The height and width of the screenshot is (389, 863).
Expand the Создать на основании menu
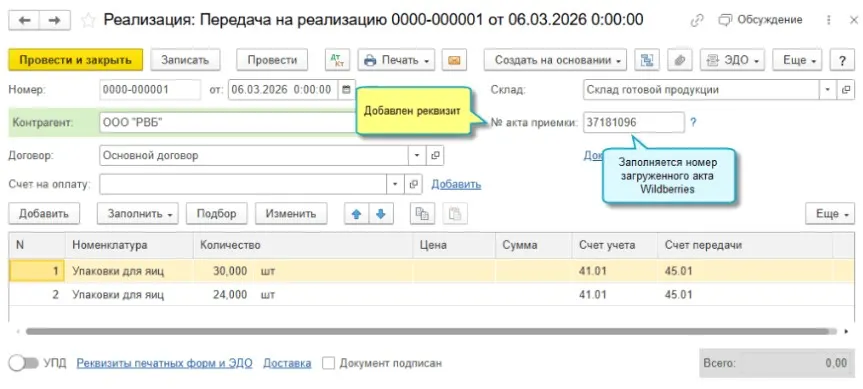(x=555, y=60)
